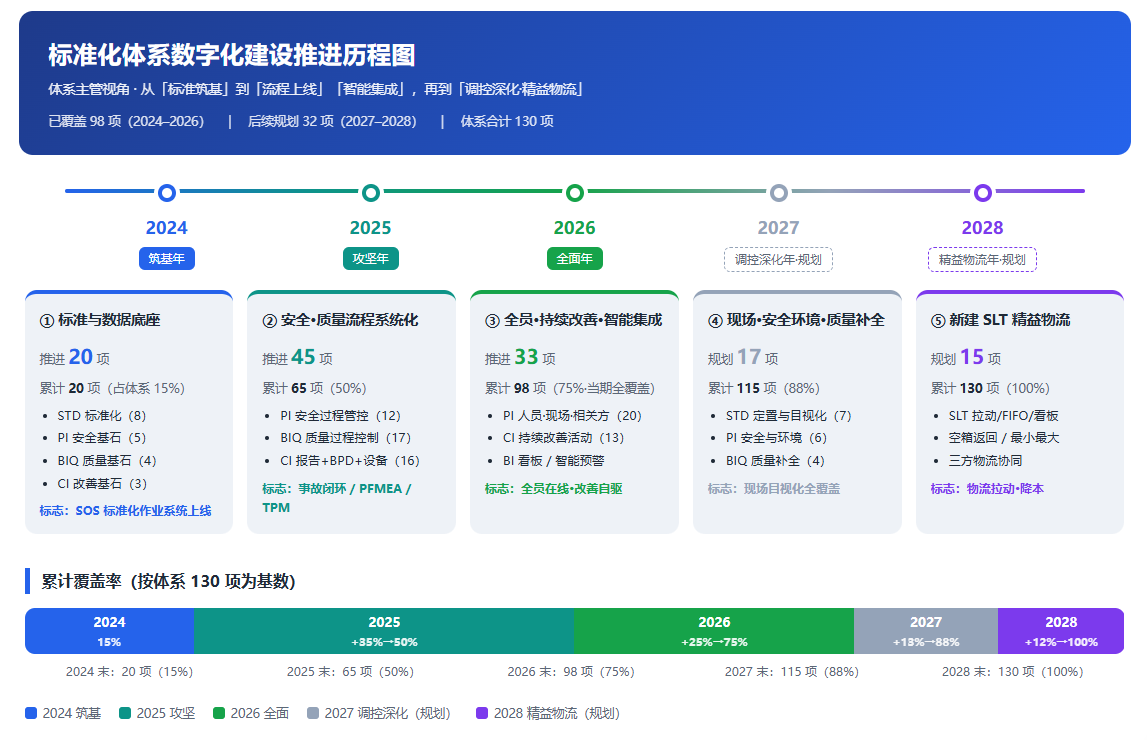This screenshot has height=740, width=1147.
Task: Click 推进 45 项 count in card ②
Action: [298, 358]
